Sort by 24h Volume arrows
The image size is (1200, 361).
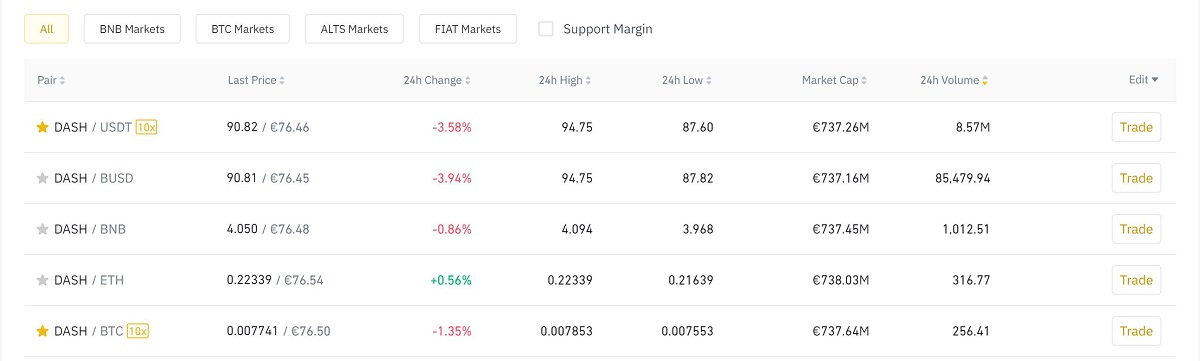point(986,80)
